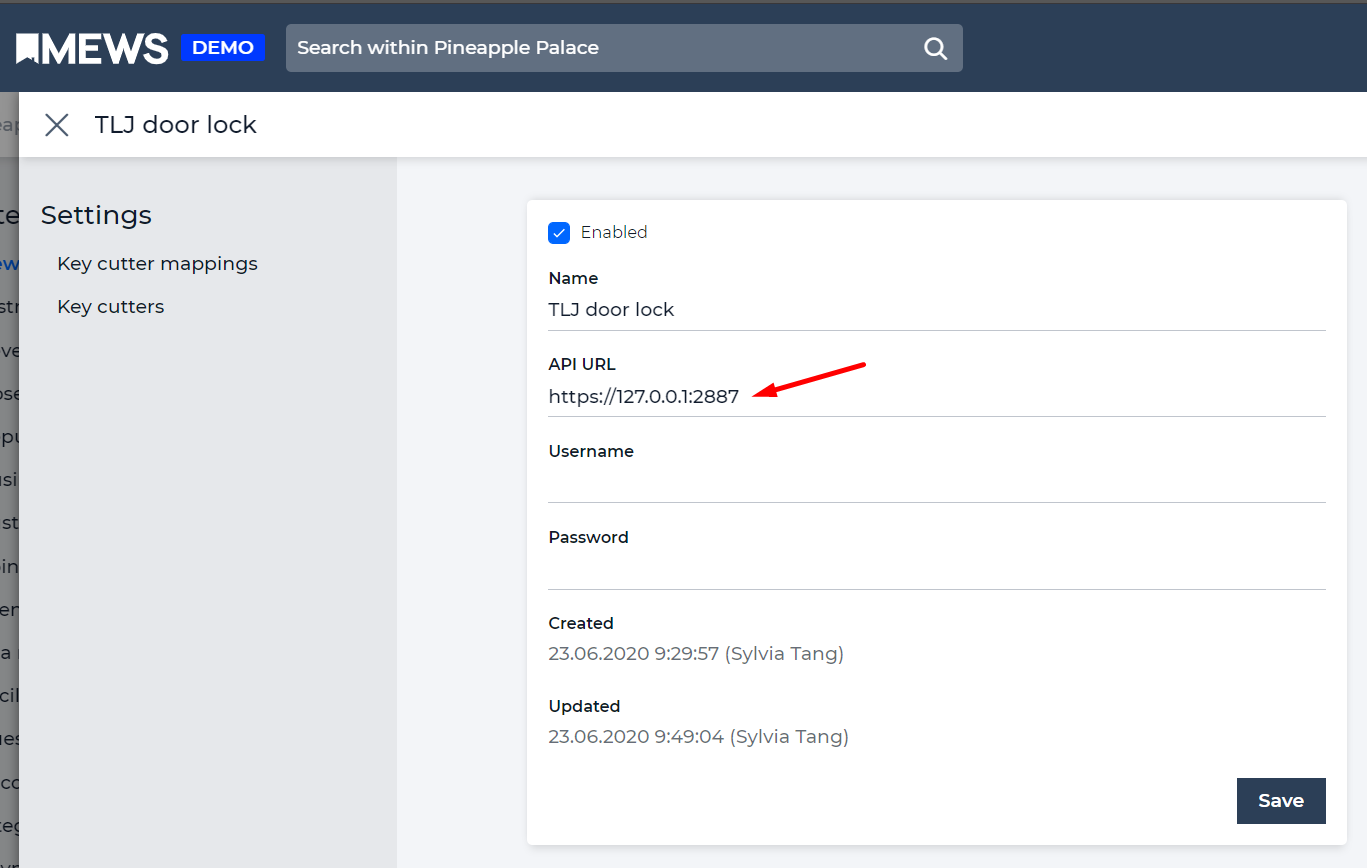Click the Username input field
The image size is (1367, 868).
pyautogui.click(x=937, y=483)
